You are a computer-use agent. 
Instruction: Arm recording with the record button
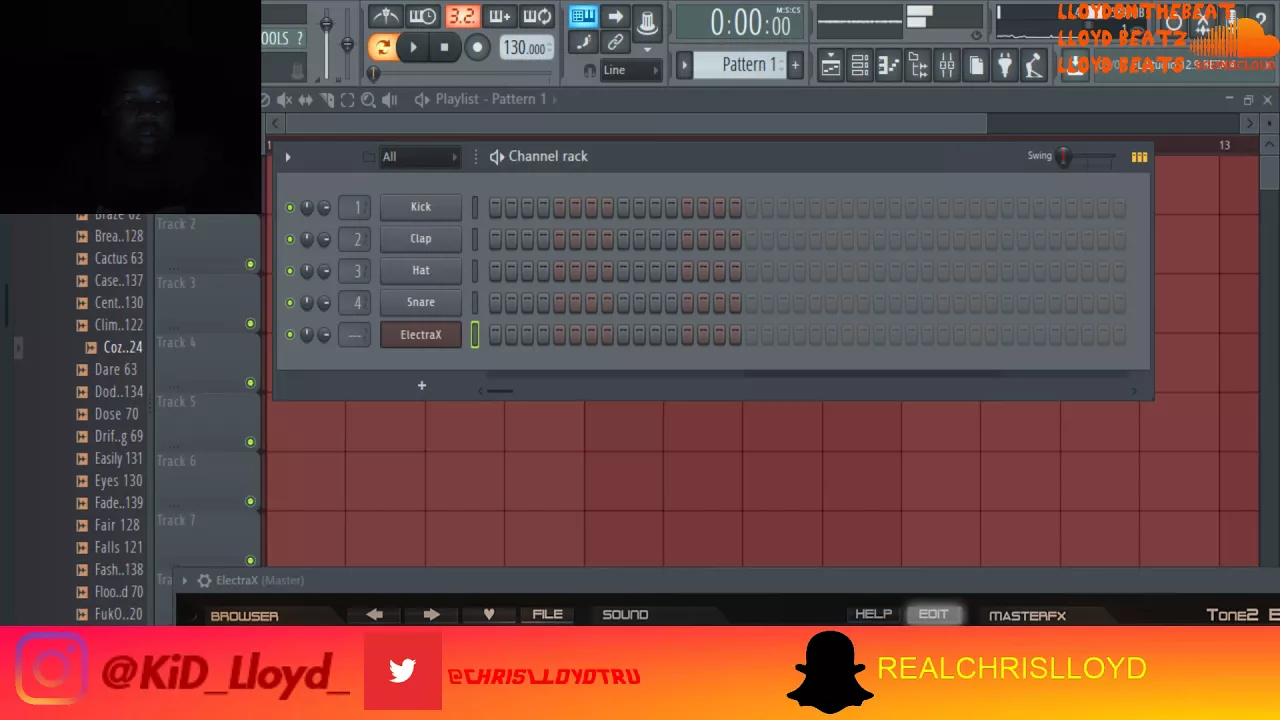477,47
